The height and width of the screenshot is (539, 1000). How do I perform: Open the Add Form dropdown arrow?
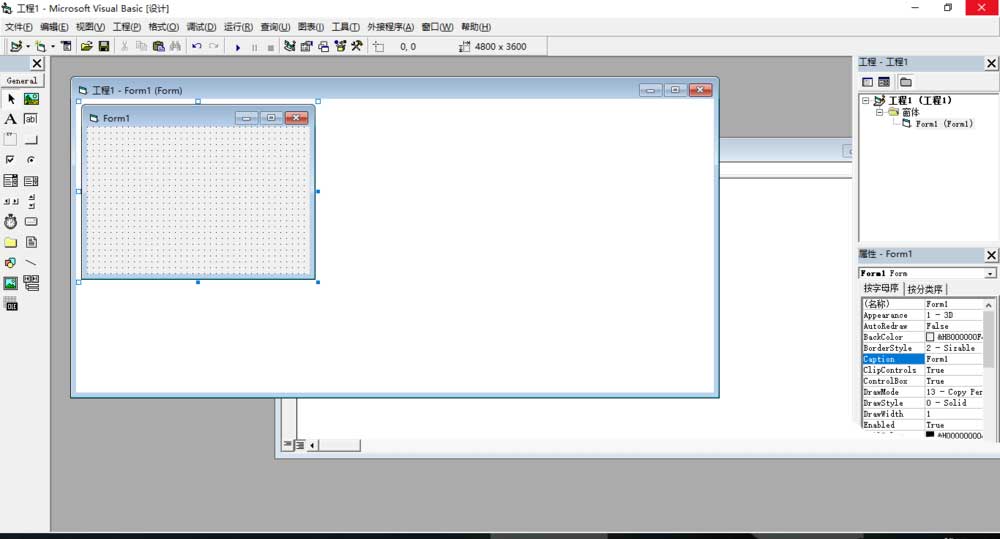(53, 47)
